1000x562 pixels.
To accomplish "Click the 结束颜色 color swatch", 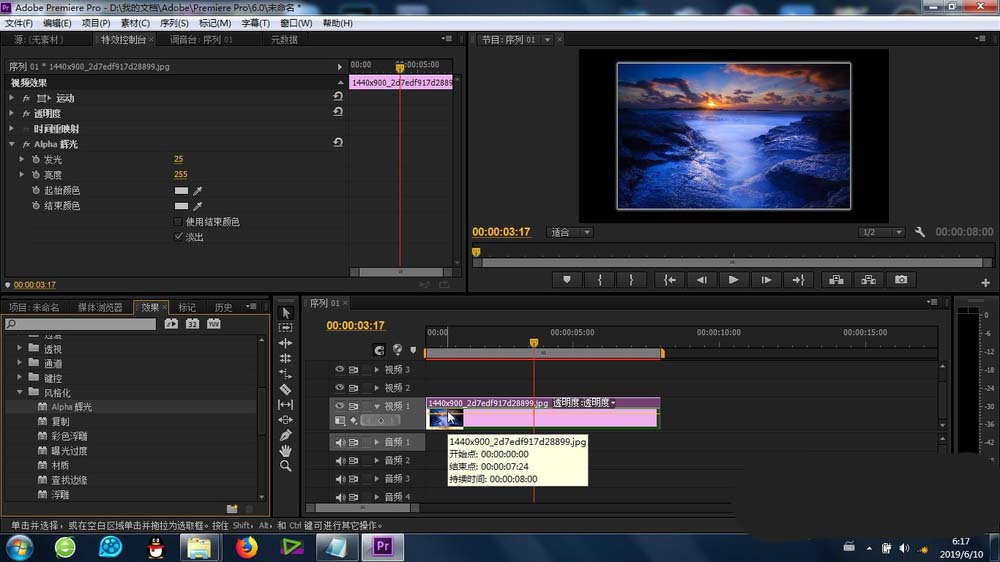I will coord(181,206).
